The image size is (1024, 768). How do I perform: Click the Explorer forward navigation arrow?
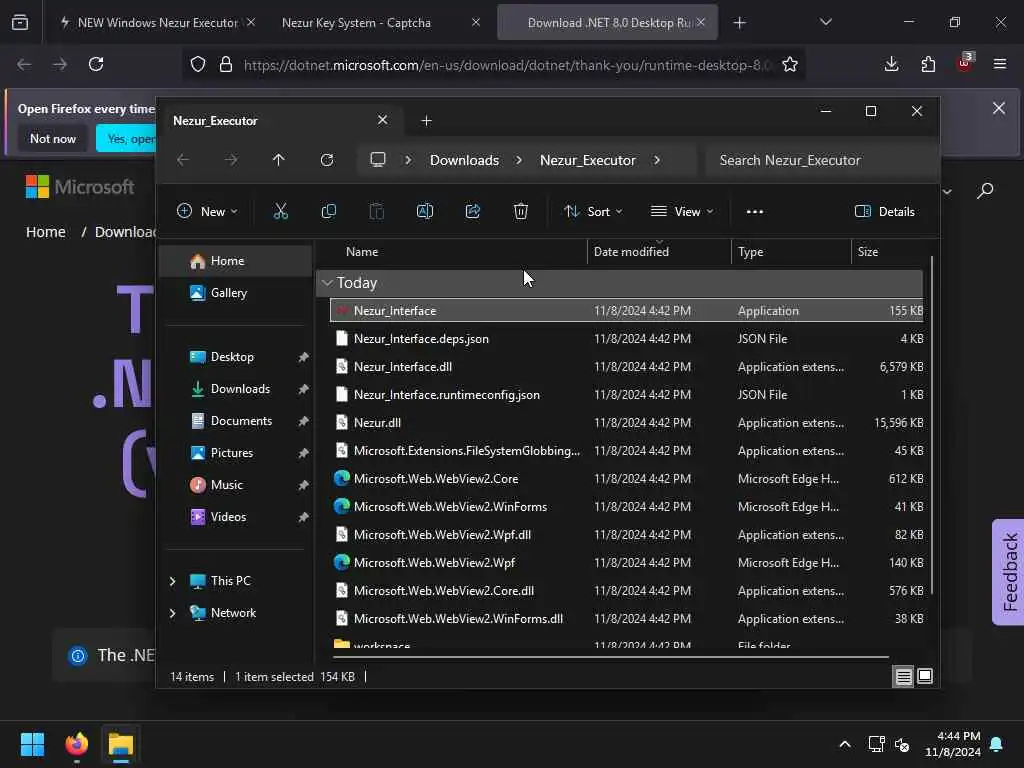coord(231,160)
